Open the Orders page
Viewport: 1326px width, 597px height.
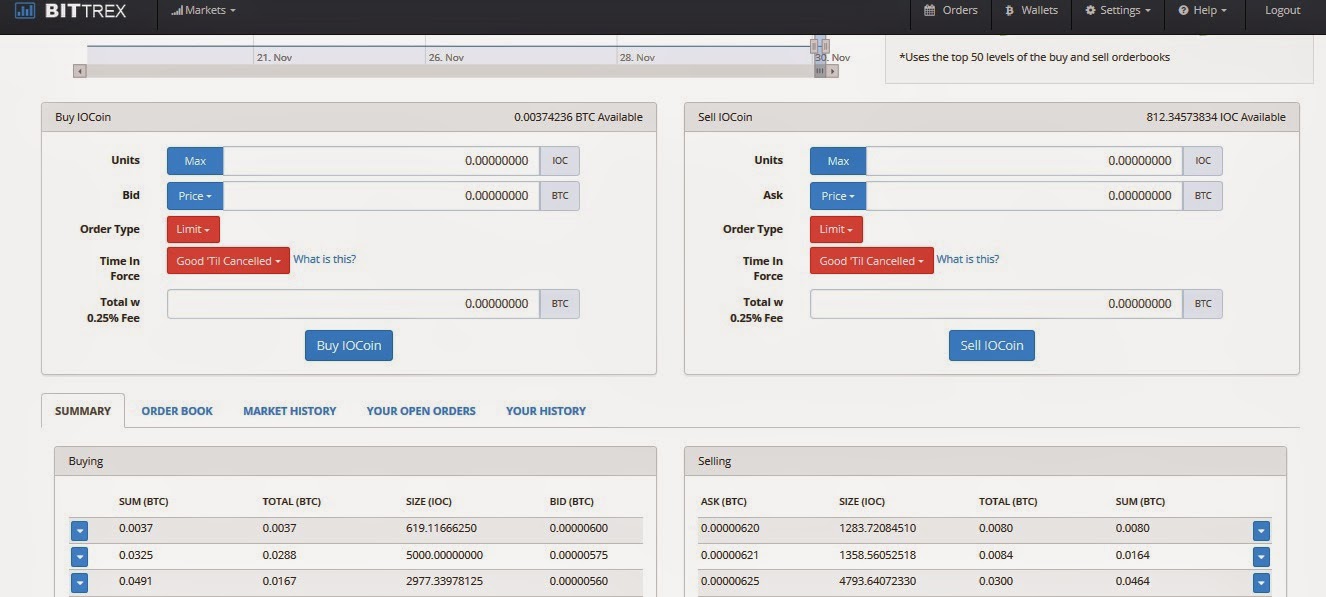point(951,10)
